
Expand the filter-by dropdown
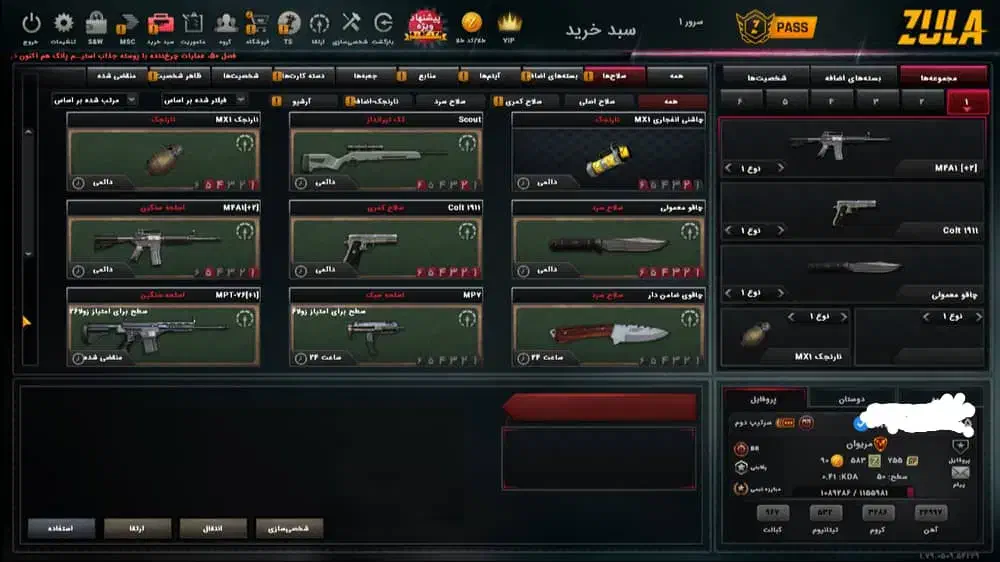(204, 100)
